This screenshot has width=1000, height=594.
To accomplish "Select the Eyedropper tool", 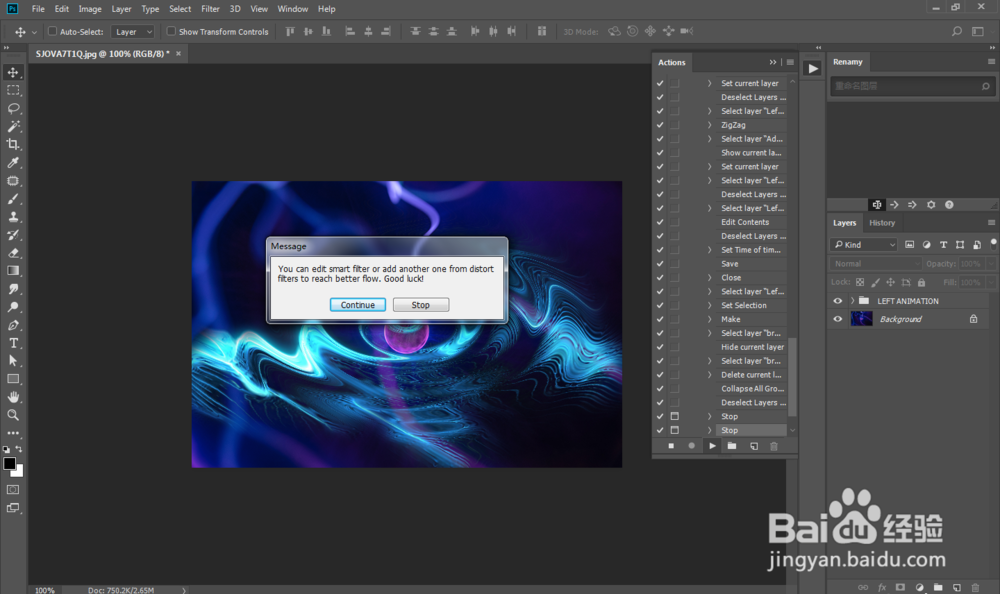I will click(13, 162).
